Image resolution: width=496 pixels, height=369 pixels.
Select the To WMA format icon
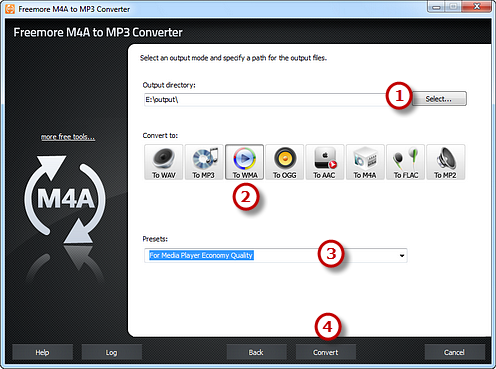(x=244, y=162)
